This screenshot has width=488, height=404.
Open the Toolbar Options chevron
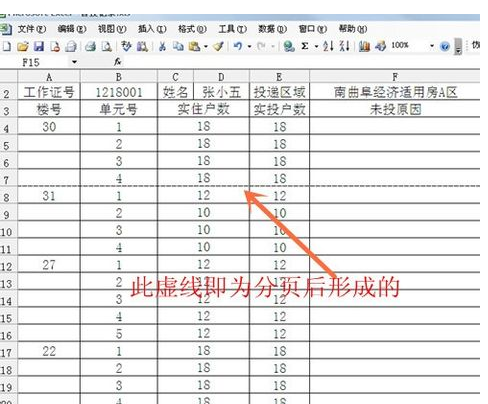[459, 46]
